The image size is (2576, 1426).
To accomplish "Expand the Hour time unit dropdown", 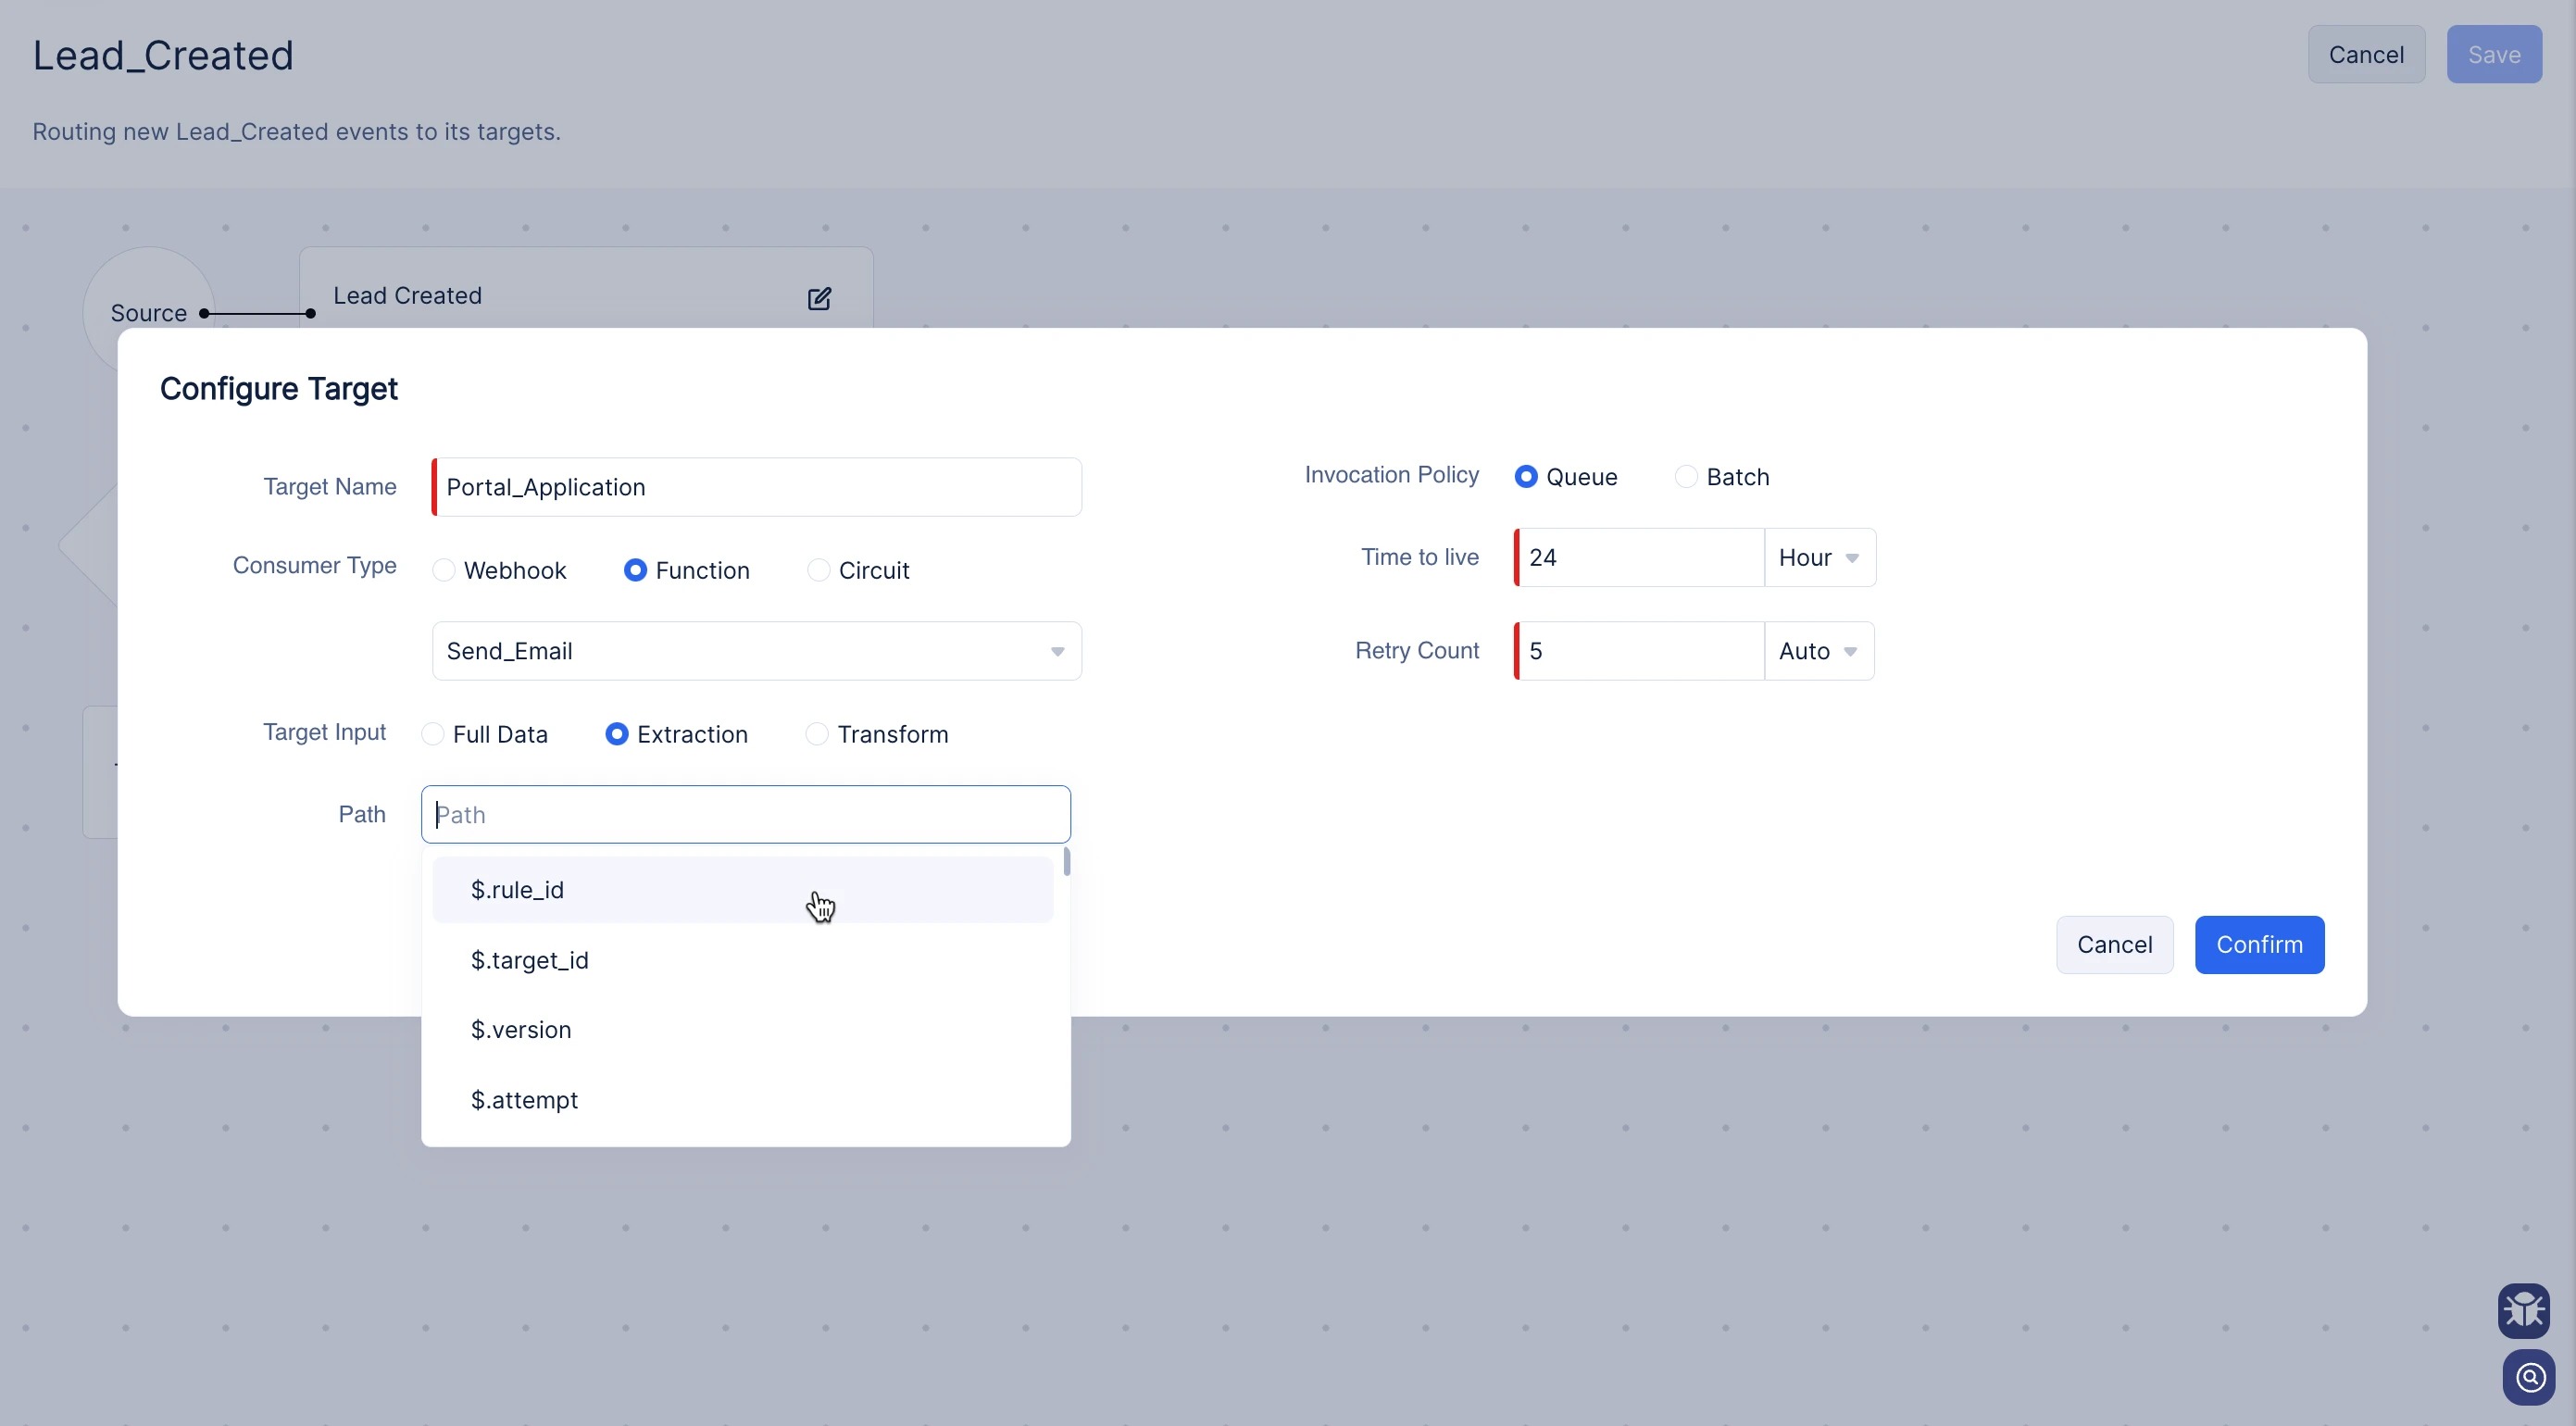I will pos(1819,557).
